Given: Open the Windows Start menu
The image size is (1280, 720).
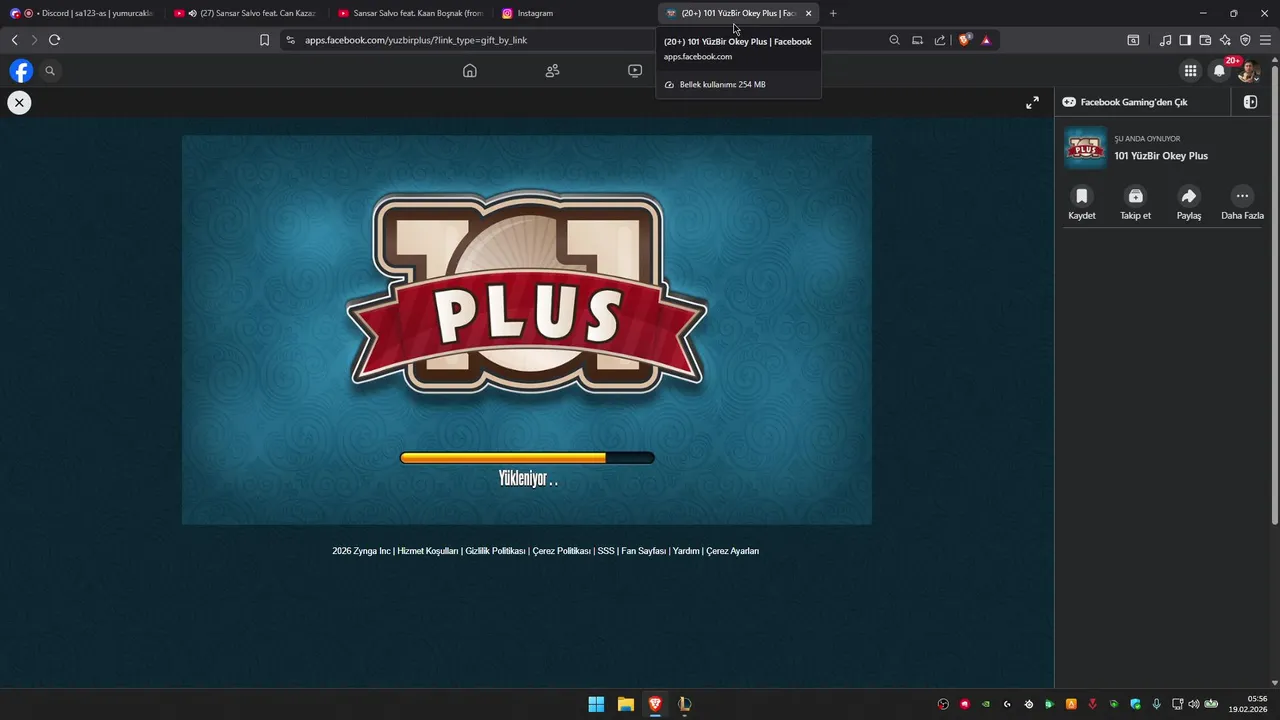Looking at the screenshot, I should coord(596,704).
